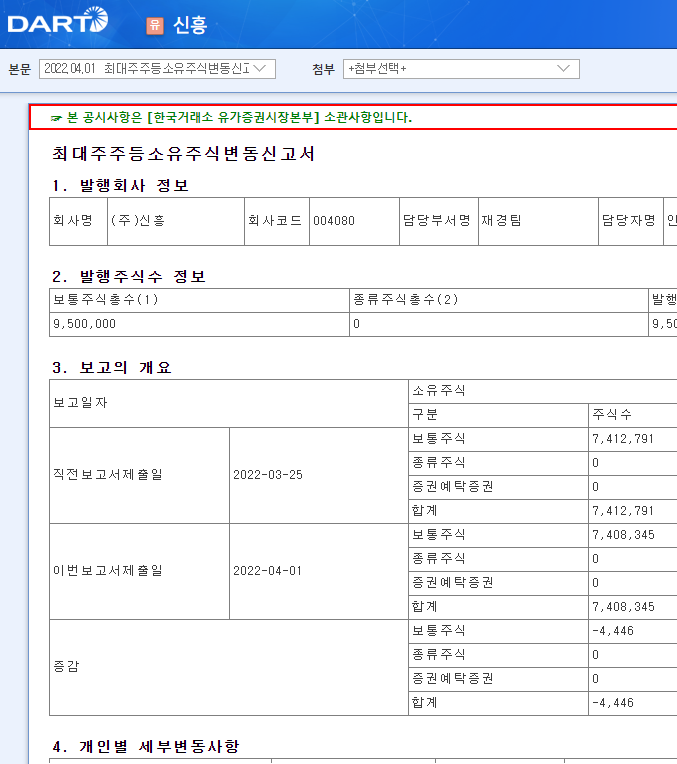Open the 본문 document dropdown
This screenshot has width=677, height=764.
click(x=157, y=69)
